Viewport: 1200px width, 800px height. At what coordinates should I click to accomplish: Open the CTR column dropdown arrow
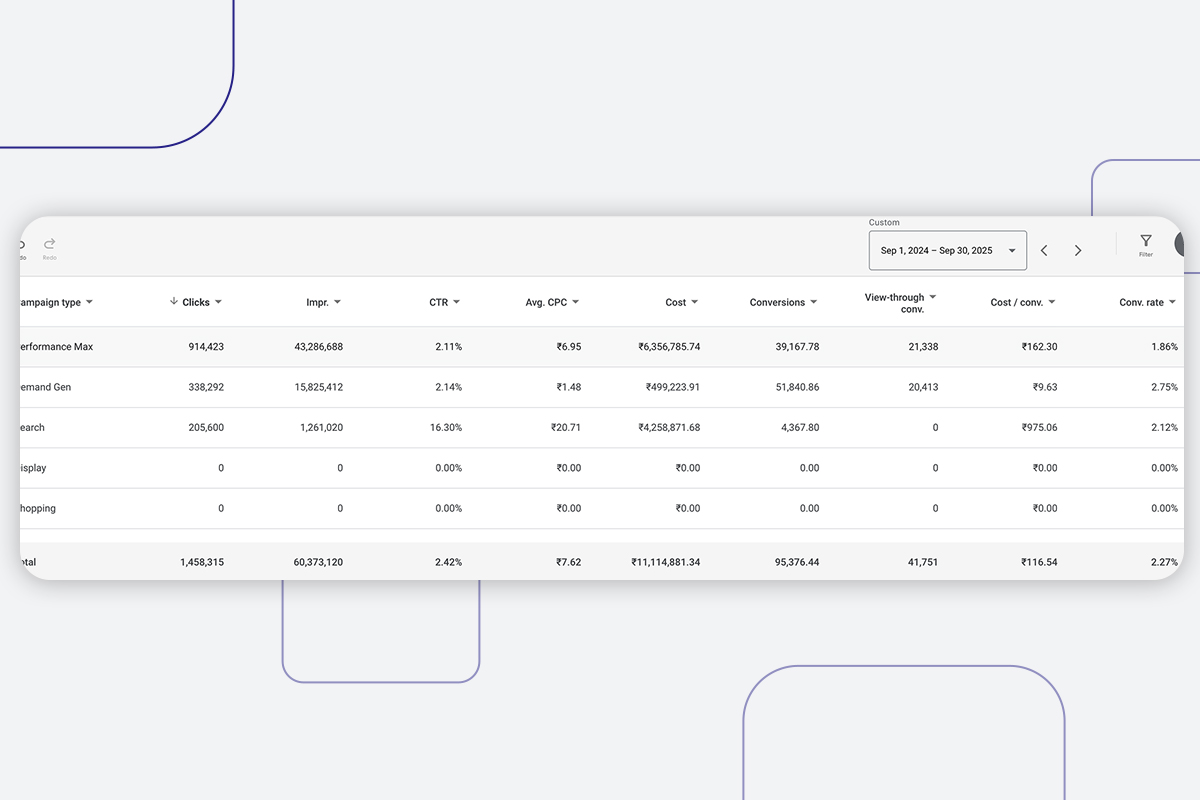point(457,303)
